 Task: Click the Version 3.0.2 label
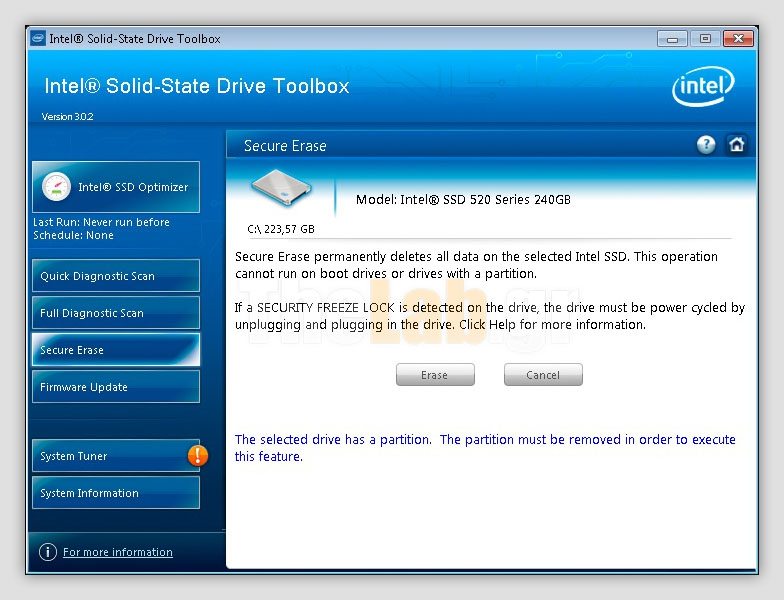pos(68,116)
